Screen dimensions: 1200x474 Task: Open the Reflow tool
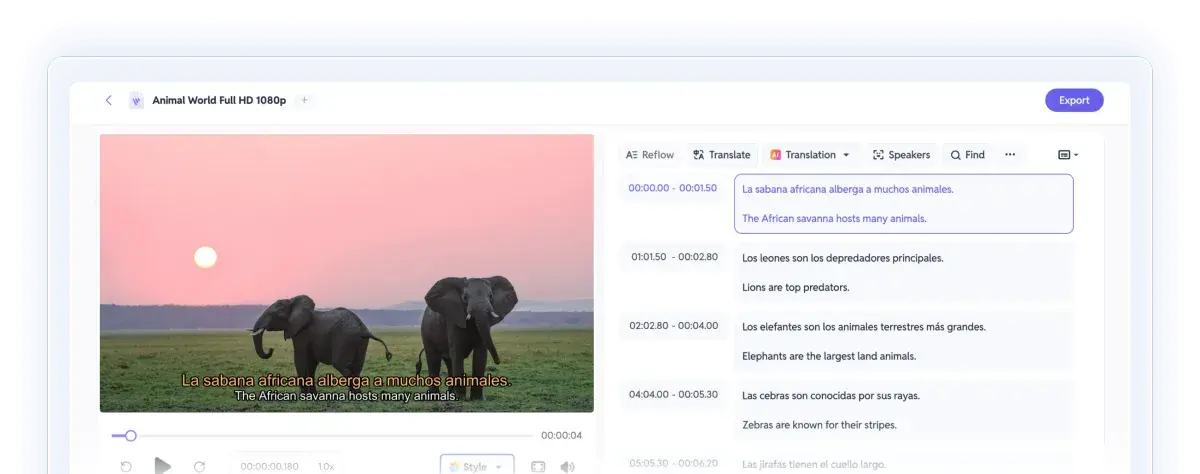pyautogui.click(x=650, y=155)
